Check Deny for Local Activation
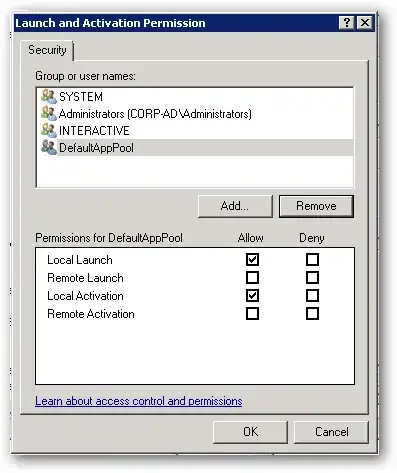 coord(312,295)
